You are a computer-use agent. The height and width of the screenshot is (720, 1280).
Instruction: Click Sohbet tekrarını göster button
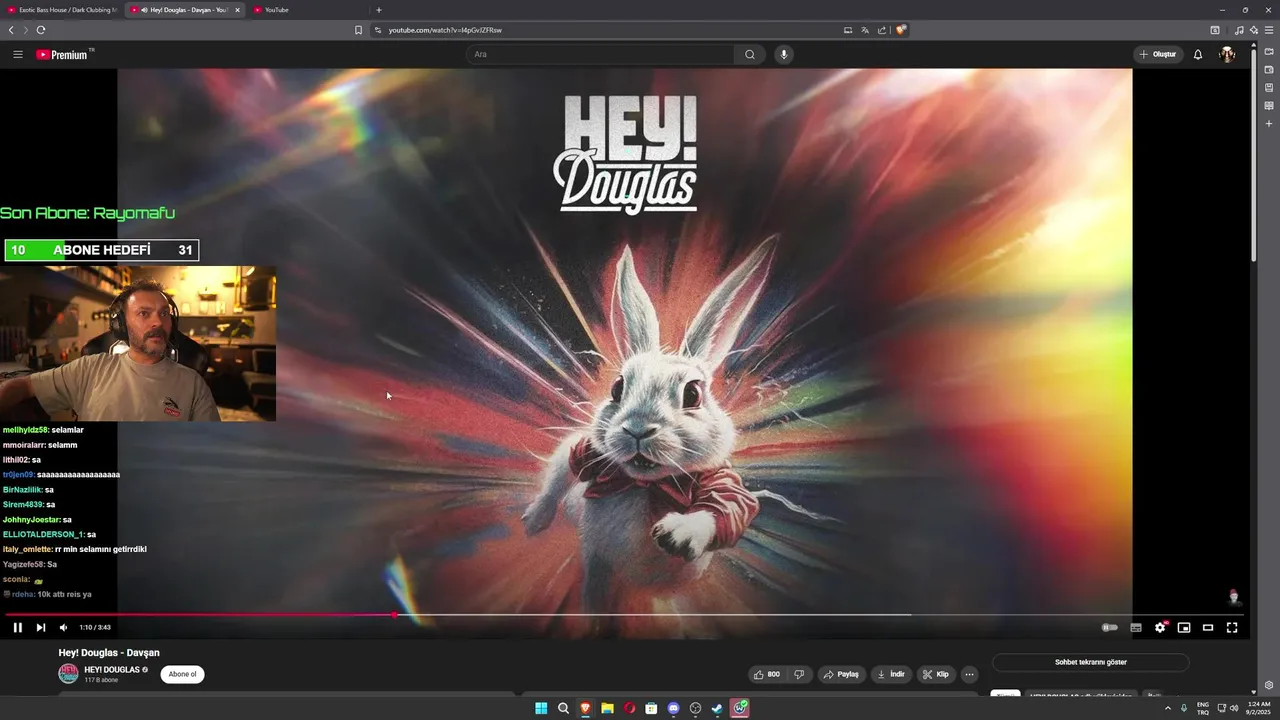1090,662
